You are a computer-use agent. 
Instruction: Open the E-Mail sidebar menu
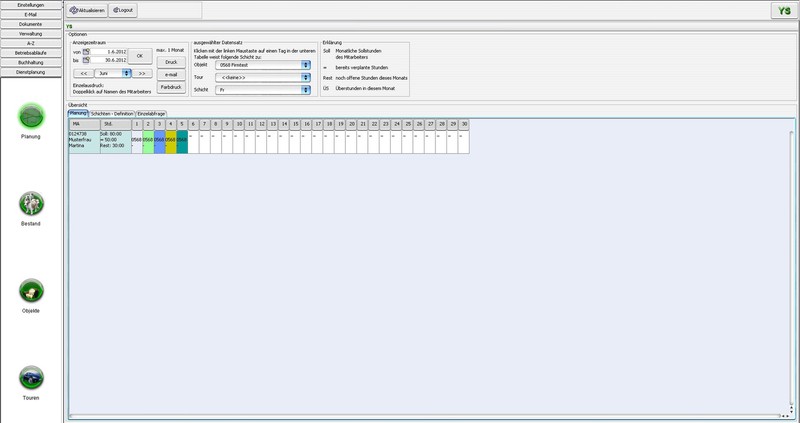[31, 15]
